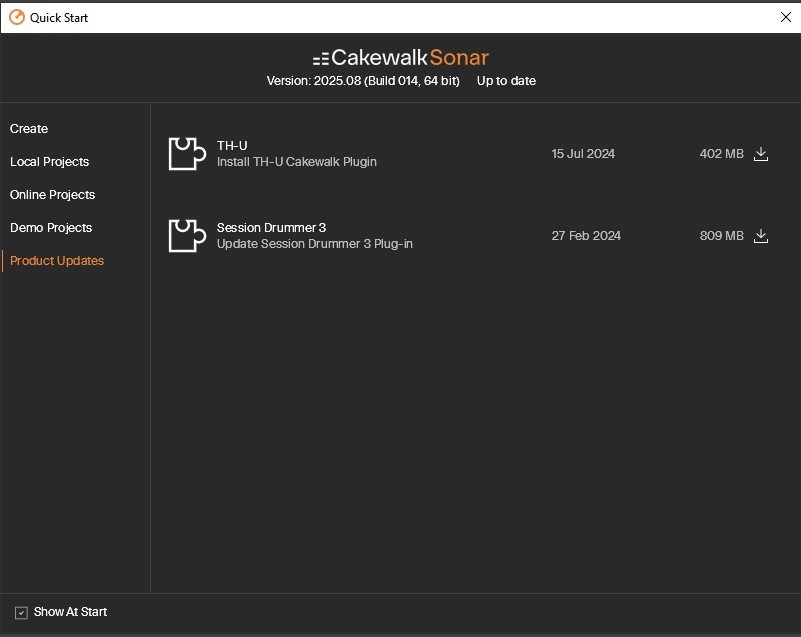Switch to Online Projects
The width and height of the screenshot is (801, 637).
point(53,195)
